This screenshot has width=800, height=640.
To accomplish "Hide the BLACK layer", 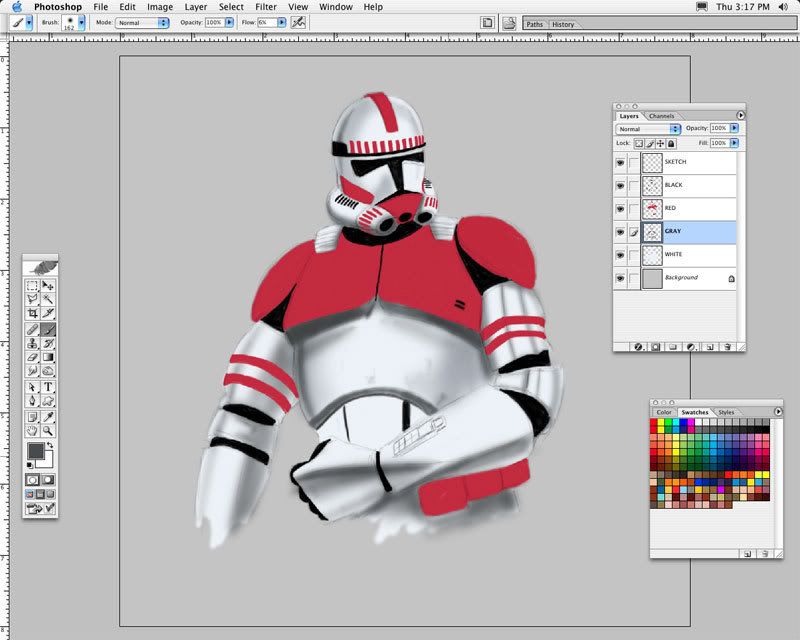I will (620, 186).
